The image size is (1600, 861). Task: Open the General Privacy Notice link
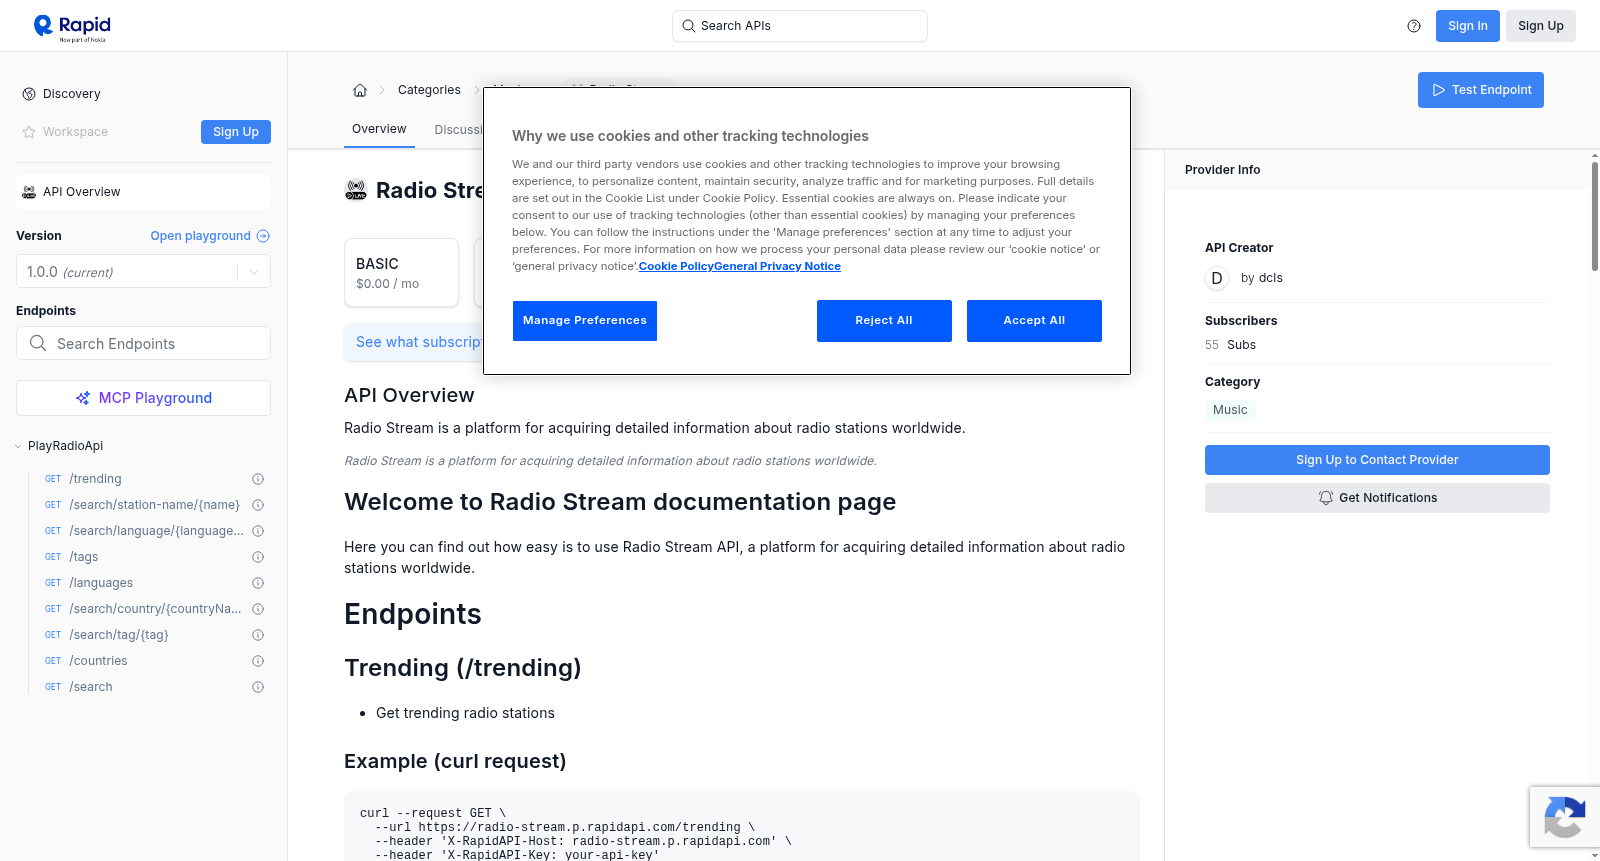(778, 266)
